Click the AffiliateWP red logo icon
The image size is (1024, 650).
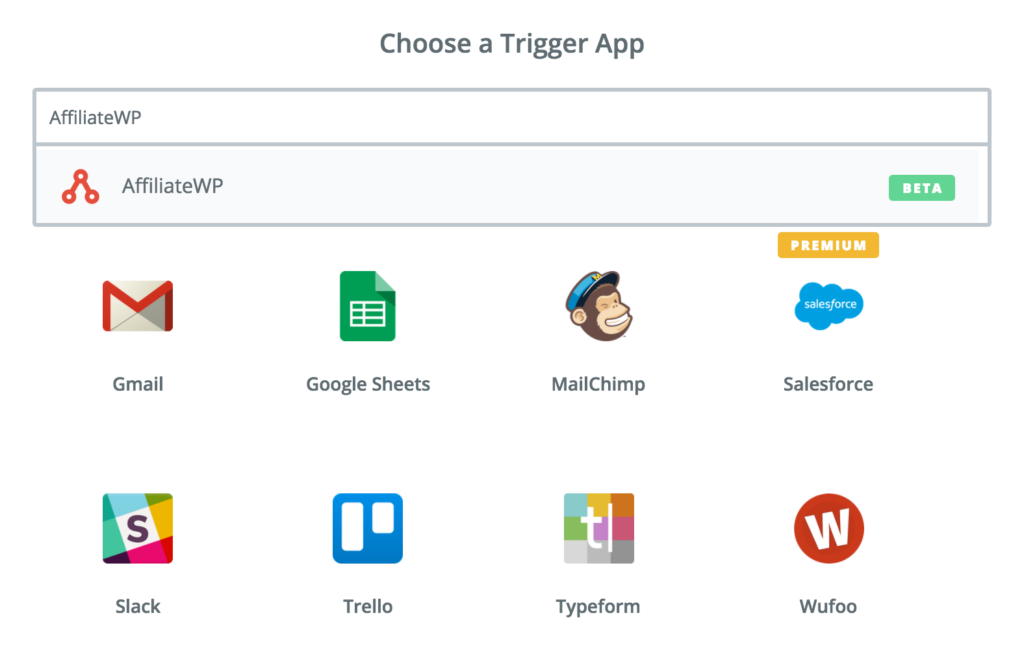(80, 187)
